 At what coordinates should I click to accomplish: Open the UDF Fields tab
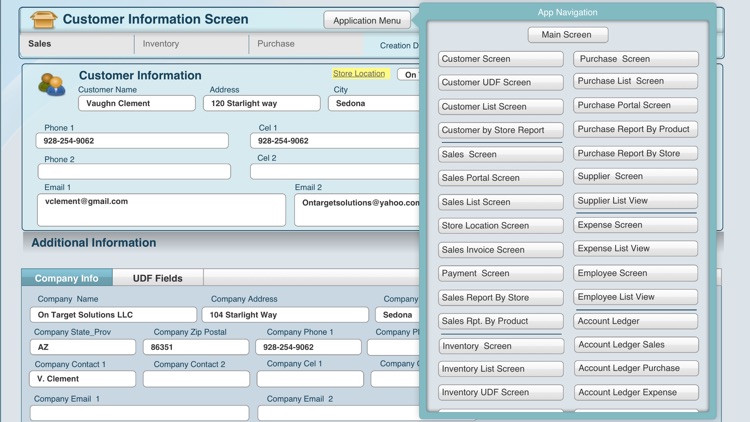coord(158,278)
